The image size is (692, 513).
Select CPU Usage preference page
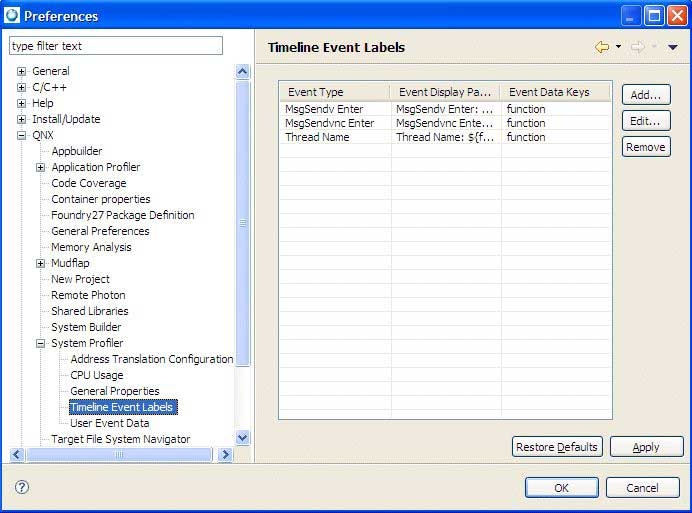point(97,375)
